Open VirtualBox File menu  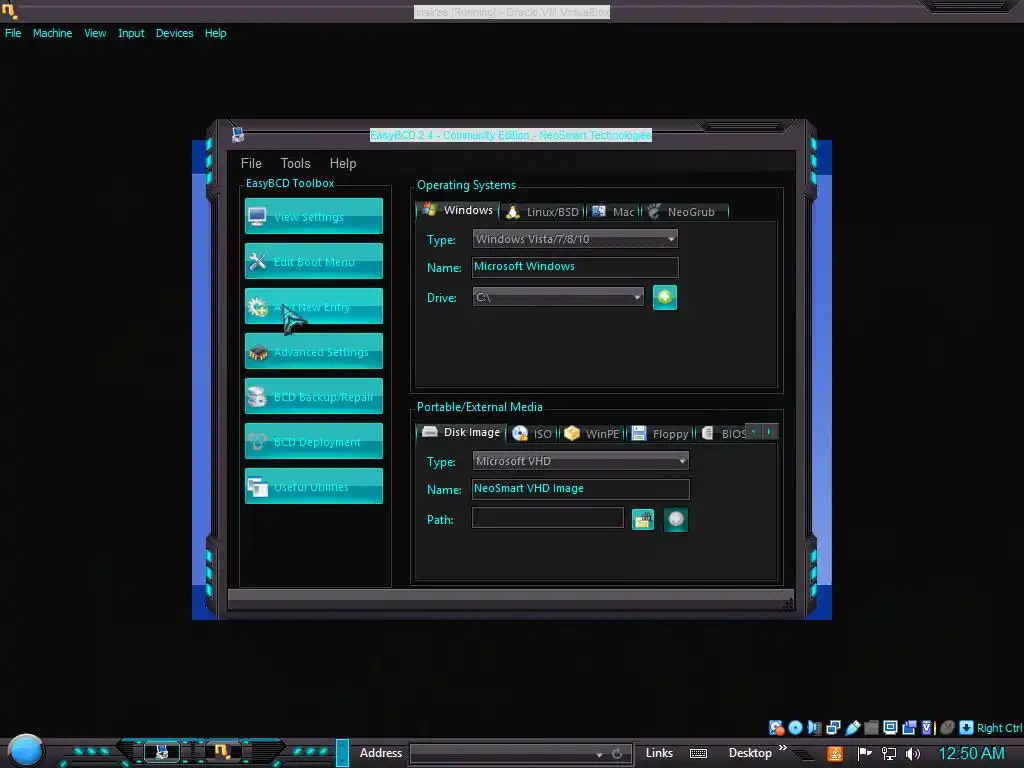(13, 33)
